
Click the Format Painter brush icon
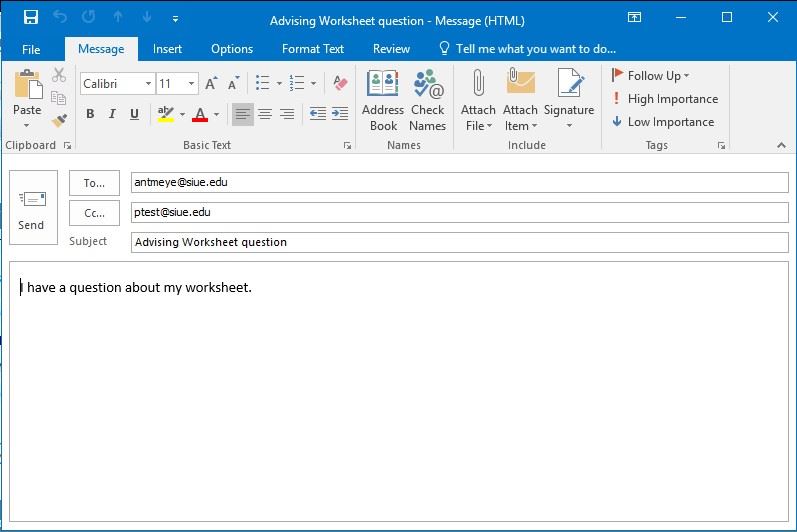[x=59, y=121]
